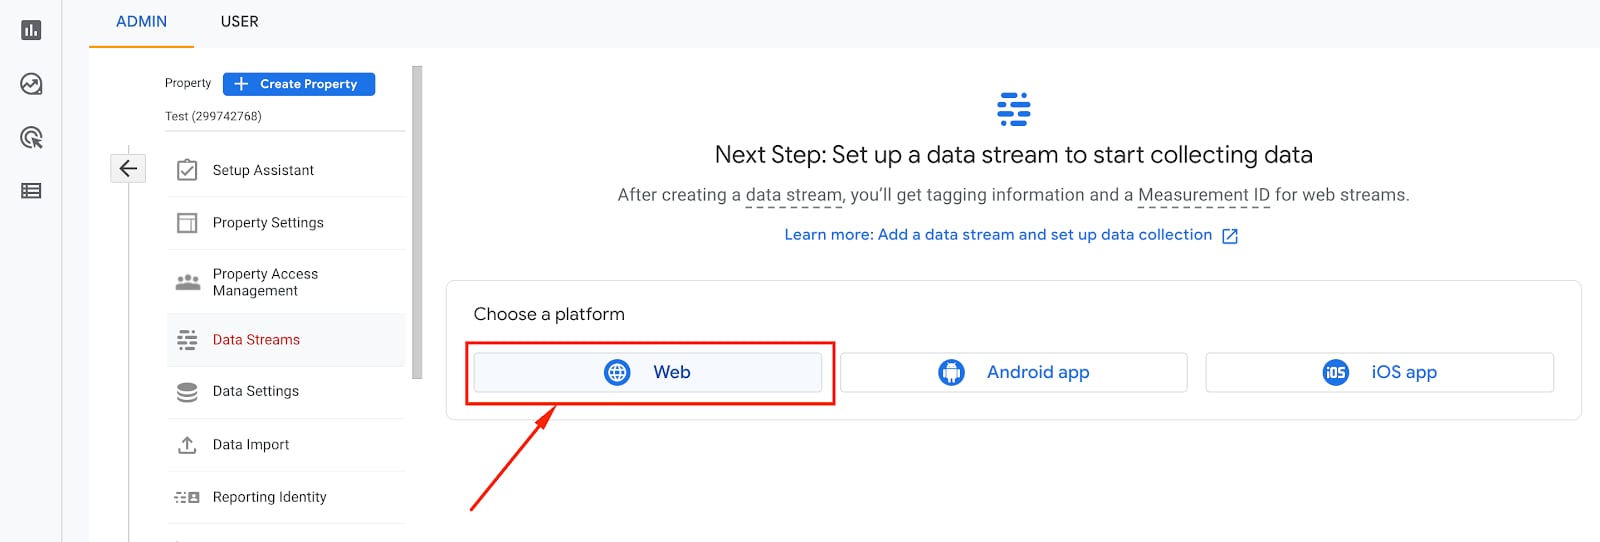Click the external link icon after Learn more
The image size is (1600, 542).
click(x=1230, y=236)
